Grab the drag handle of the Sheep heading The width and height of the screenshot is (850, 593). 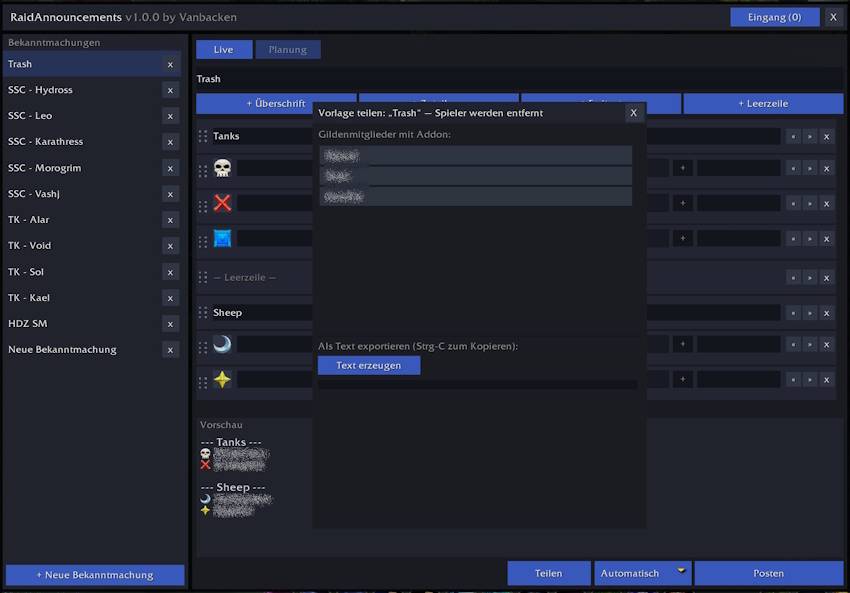203,313
